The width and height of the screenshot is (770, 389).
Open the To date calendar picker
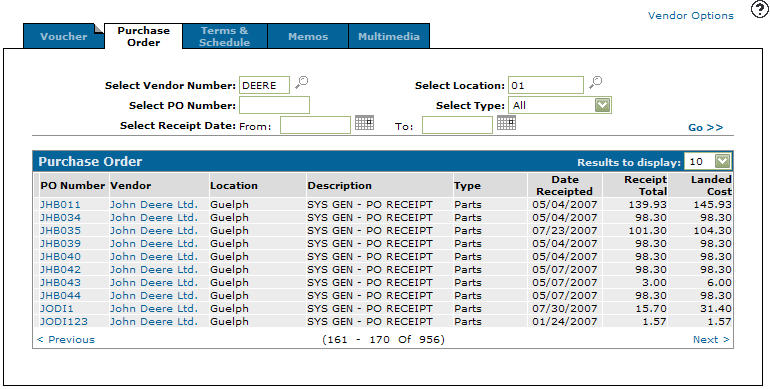pos(506,122)
